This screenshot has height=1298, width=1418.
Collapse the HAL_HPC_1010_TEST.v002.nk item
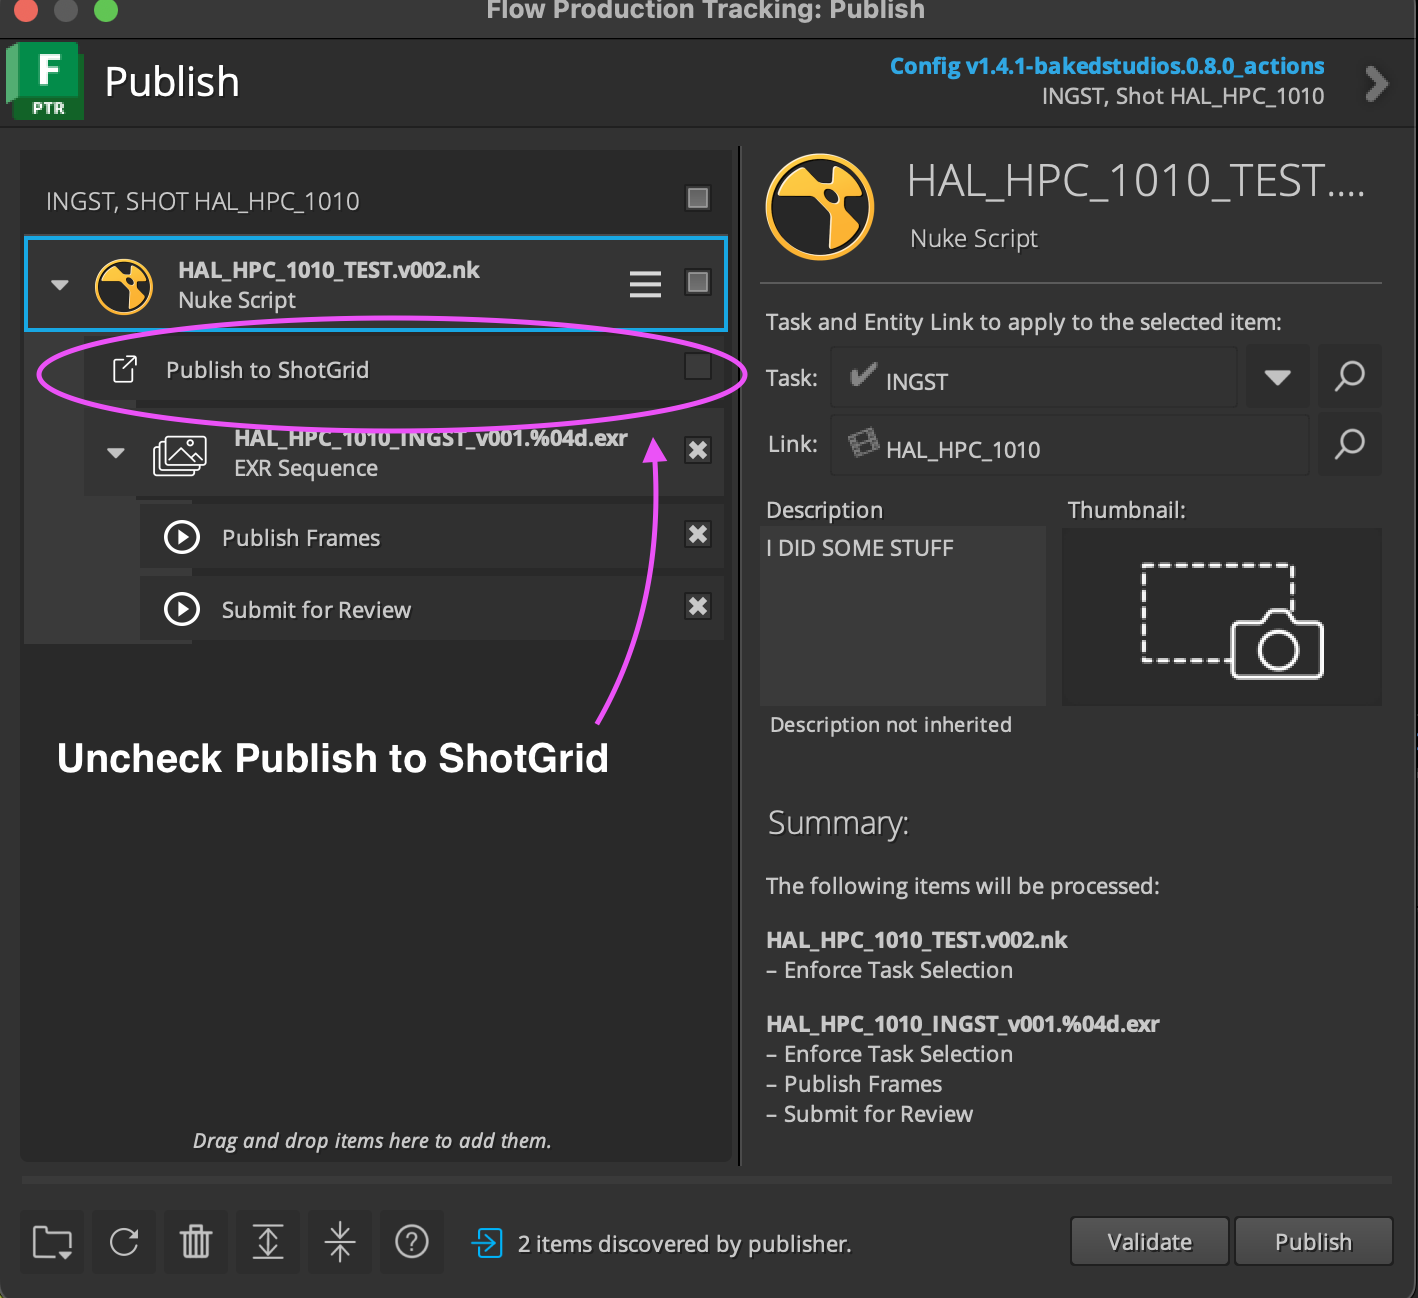[x=58, y=284]
